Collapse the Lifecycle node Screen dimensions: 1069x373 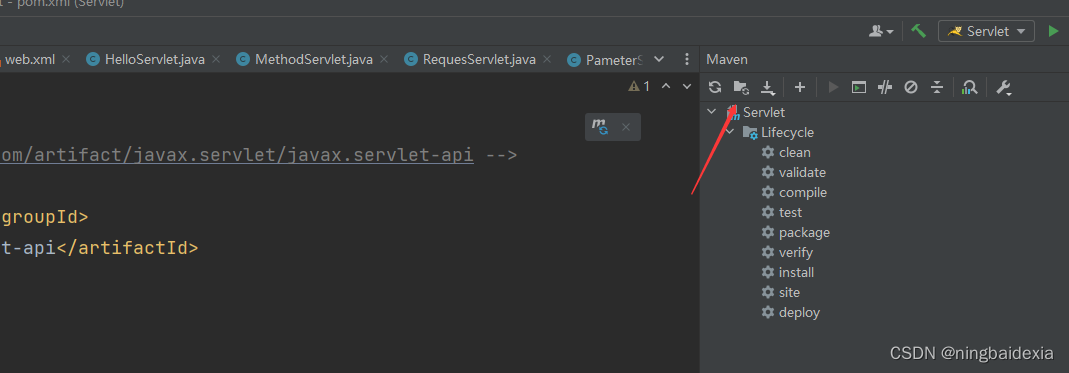[730, 132]
